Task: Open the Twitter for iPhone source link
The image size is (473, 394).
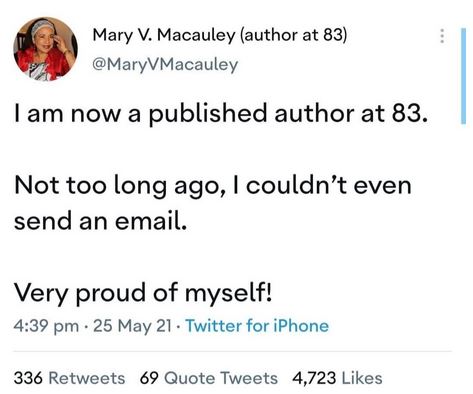Action: [x=257, y=326]
